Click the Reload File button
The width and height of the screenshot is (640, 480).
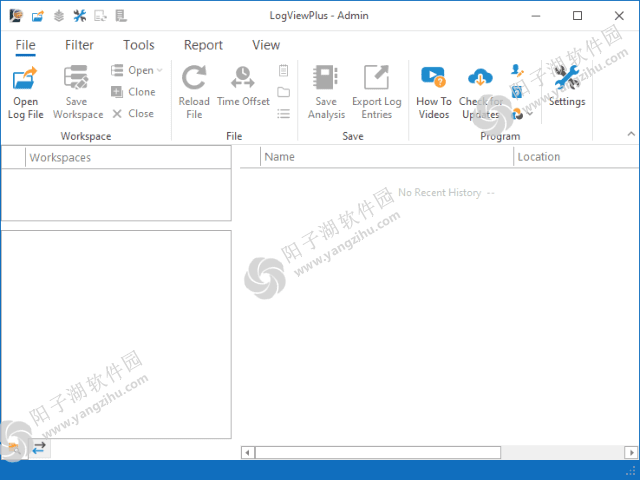tap(194, 93)
